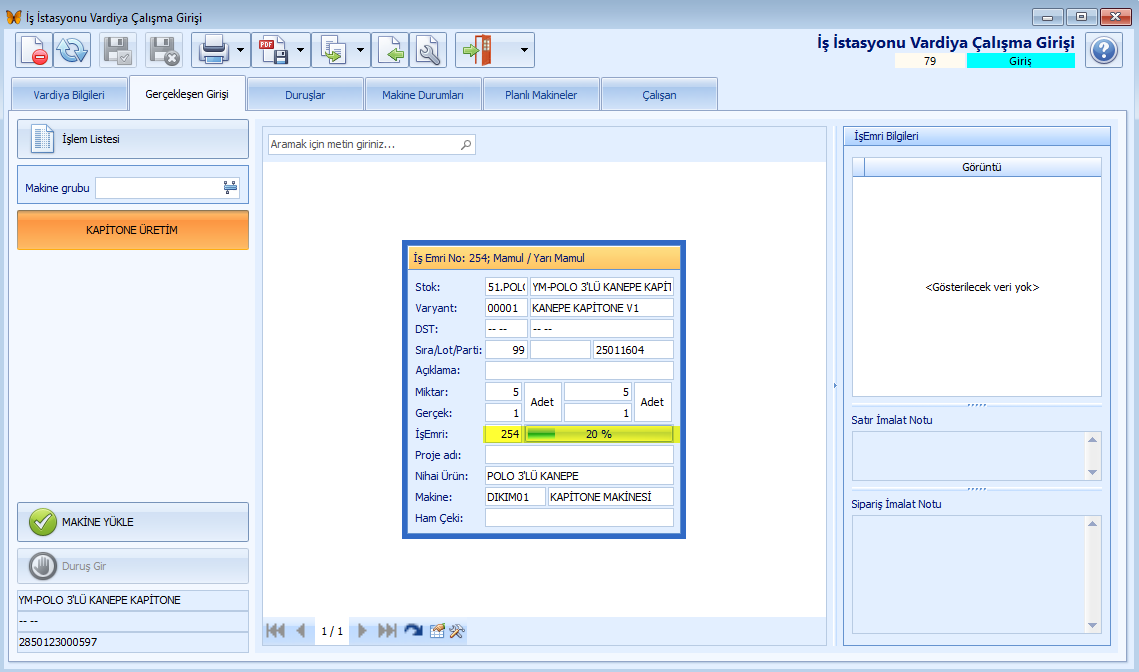The height and width of the screenshot is (672, 1139).
Task: Click the Makine grubu input field
Action: coord(158,188)
